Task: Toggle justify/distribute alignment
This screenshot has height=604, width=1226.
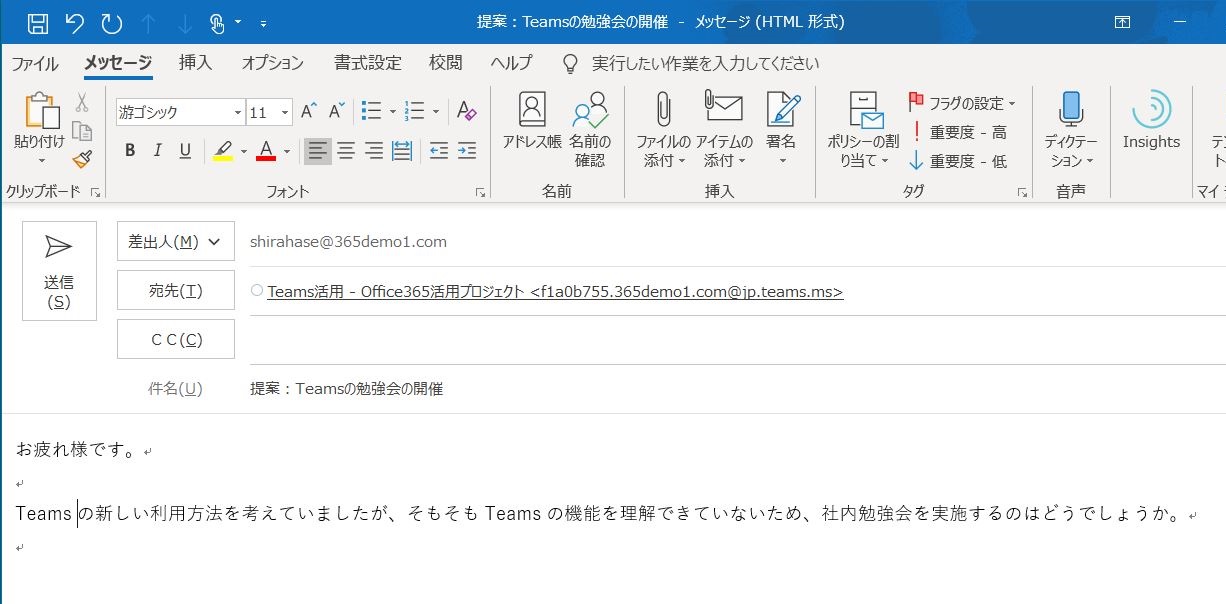Action: [x=402, y=151]
